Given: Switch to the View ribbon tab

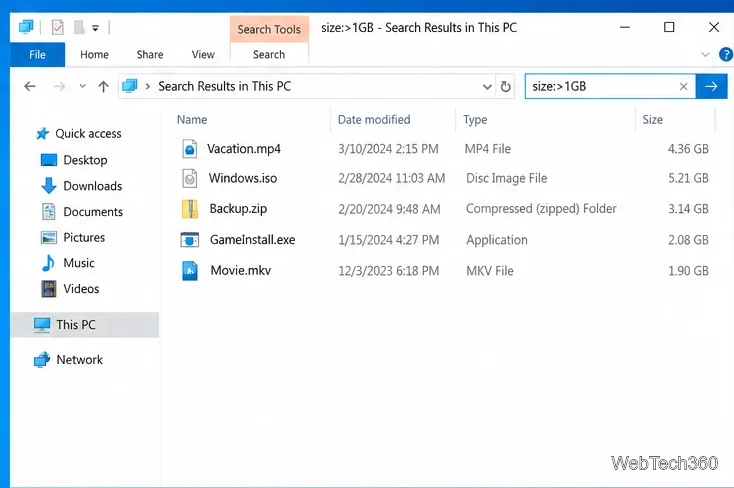Looking at the screenshot, I should click(x=203, y=55).
